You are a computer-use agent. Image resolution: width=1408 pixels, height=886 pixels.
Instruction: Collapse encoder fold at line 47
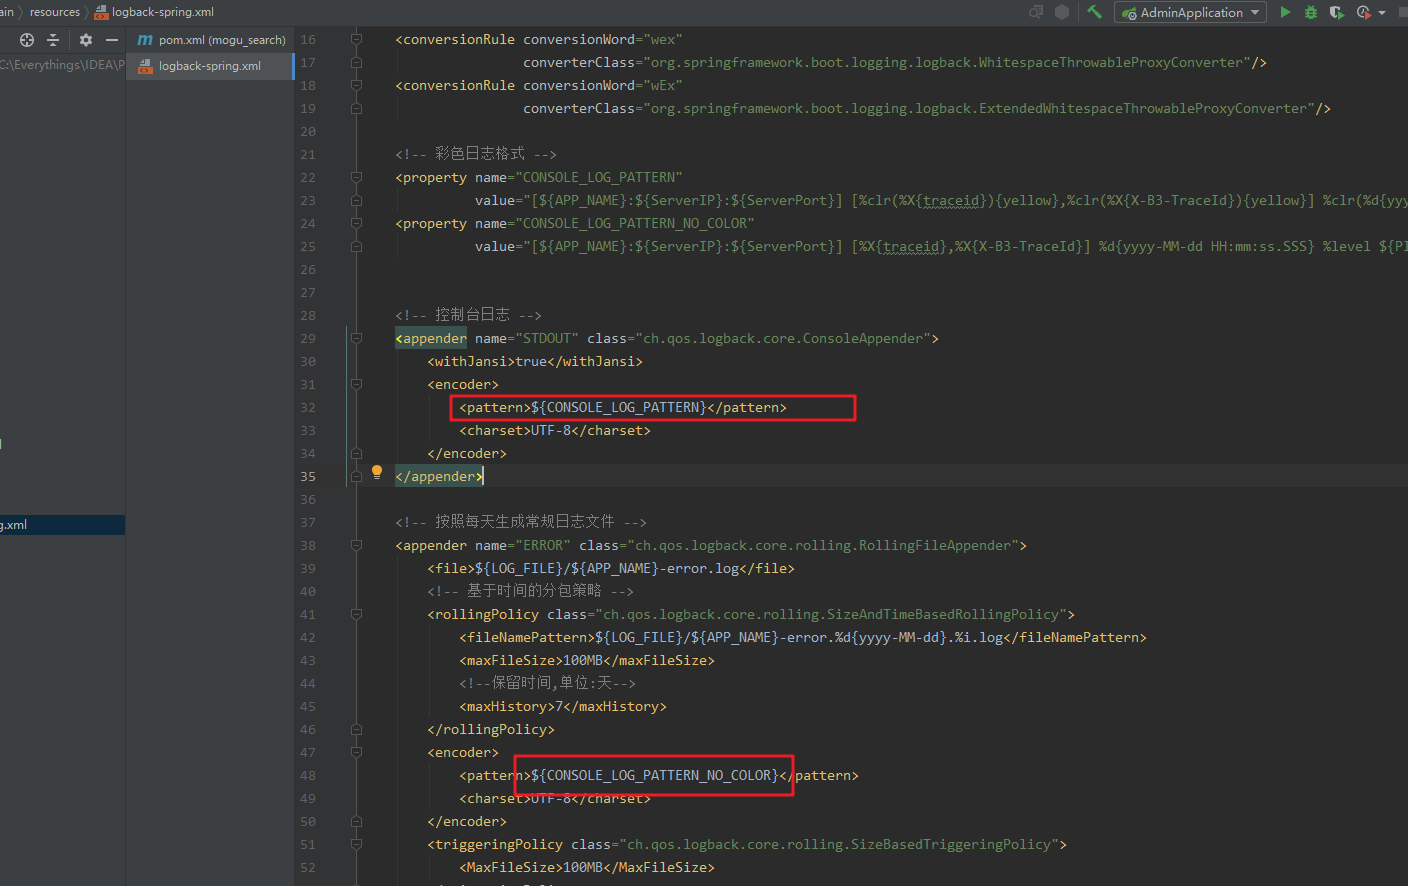356,752
